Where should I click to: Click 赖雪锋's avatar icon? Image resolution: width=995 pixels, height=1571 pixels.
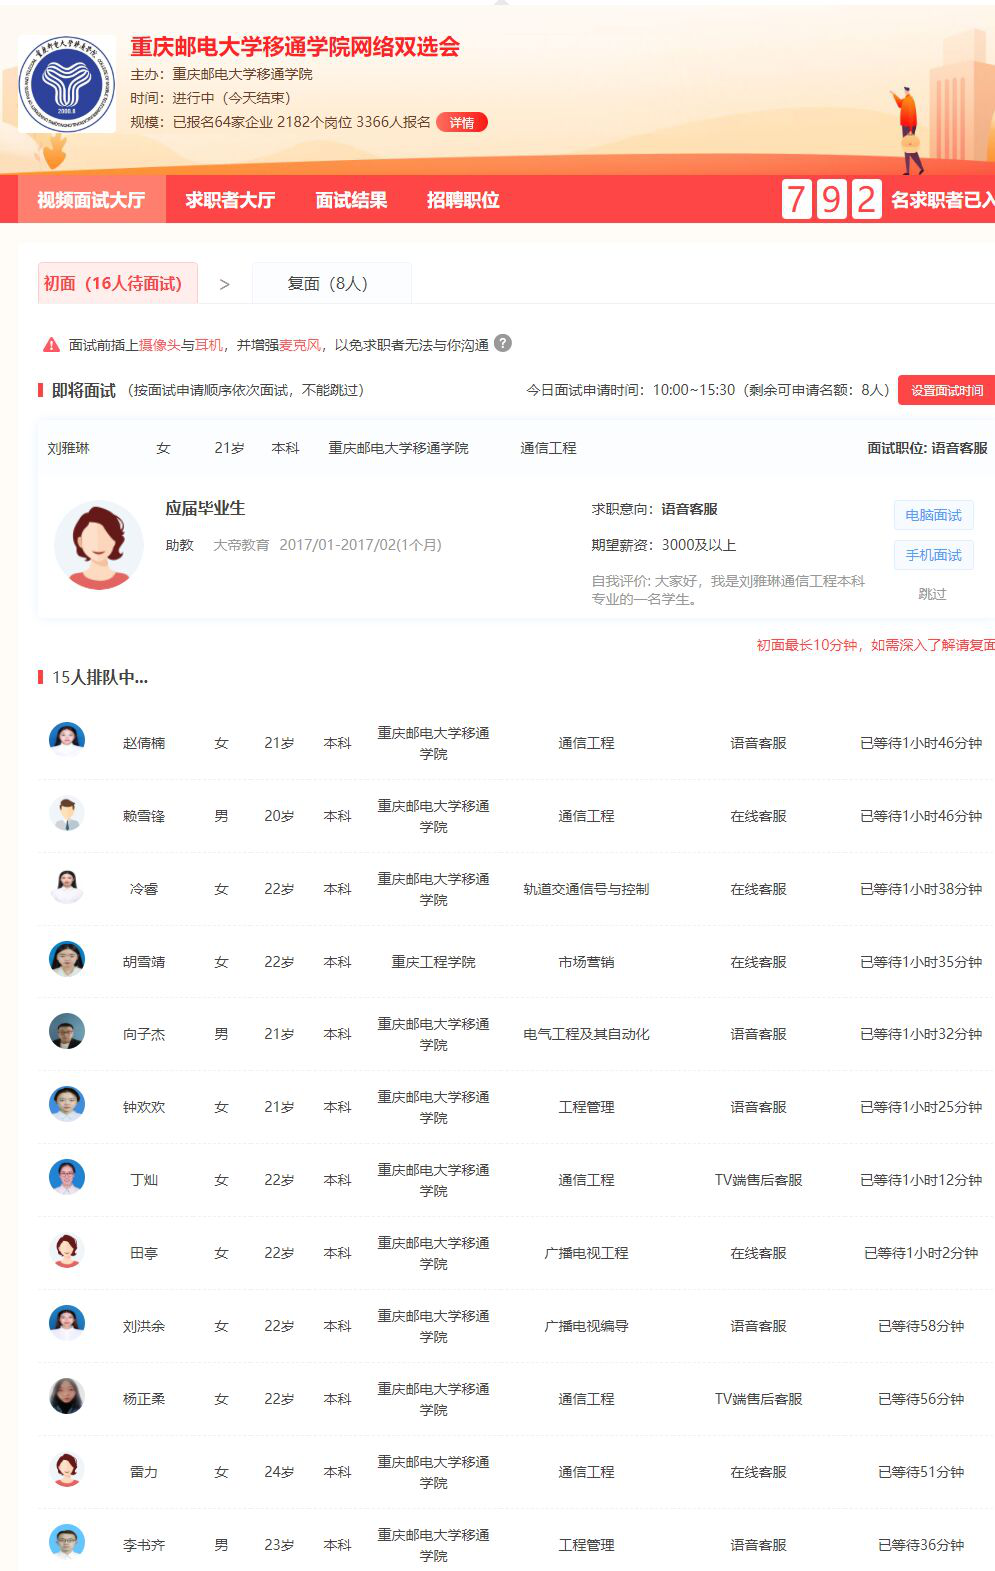tap(67, 813)
